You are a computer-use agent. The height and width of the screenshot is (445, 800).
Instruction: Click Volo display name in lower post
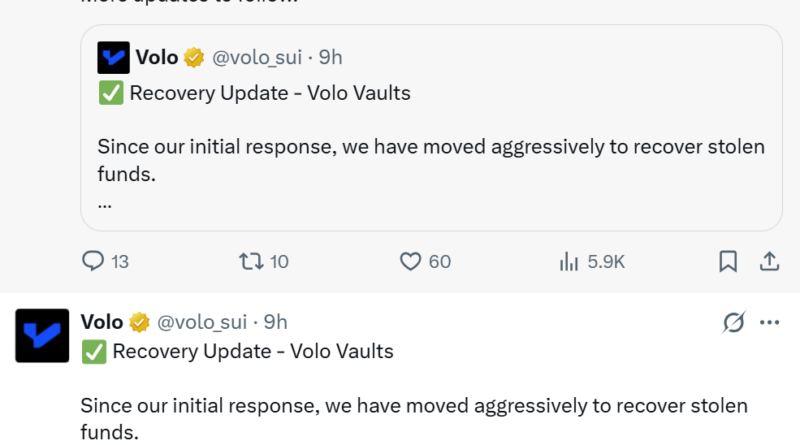101,322
